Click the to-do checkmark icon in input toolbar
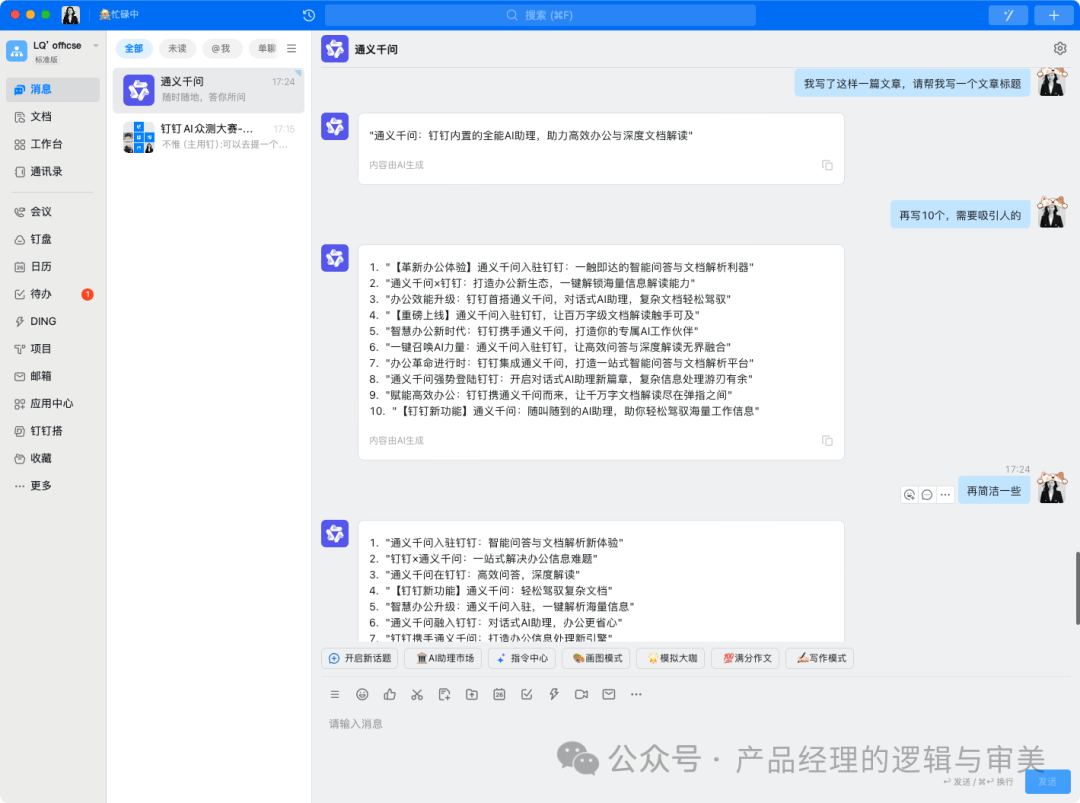The height and width of the screenshot is (803, 1080). pos(527,695)
